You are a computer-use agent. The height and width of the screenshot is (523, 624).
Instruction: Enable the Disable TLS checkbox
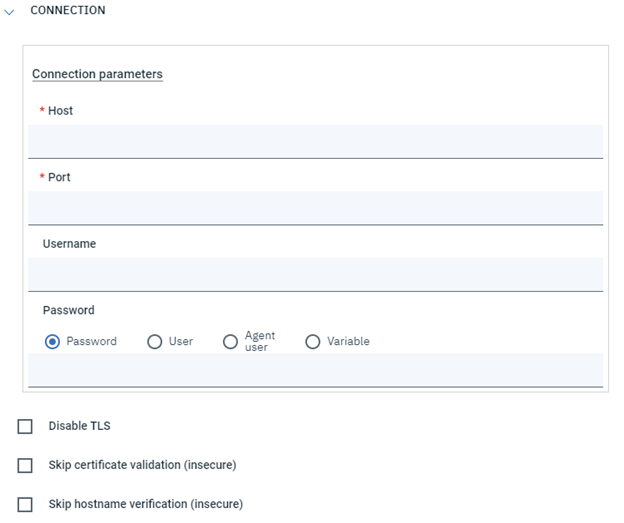tap(26, 427)
